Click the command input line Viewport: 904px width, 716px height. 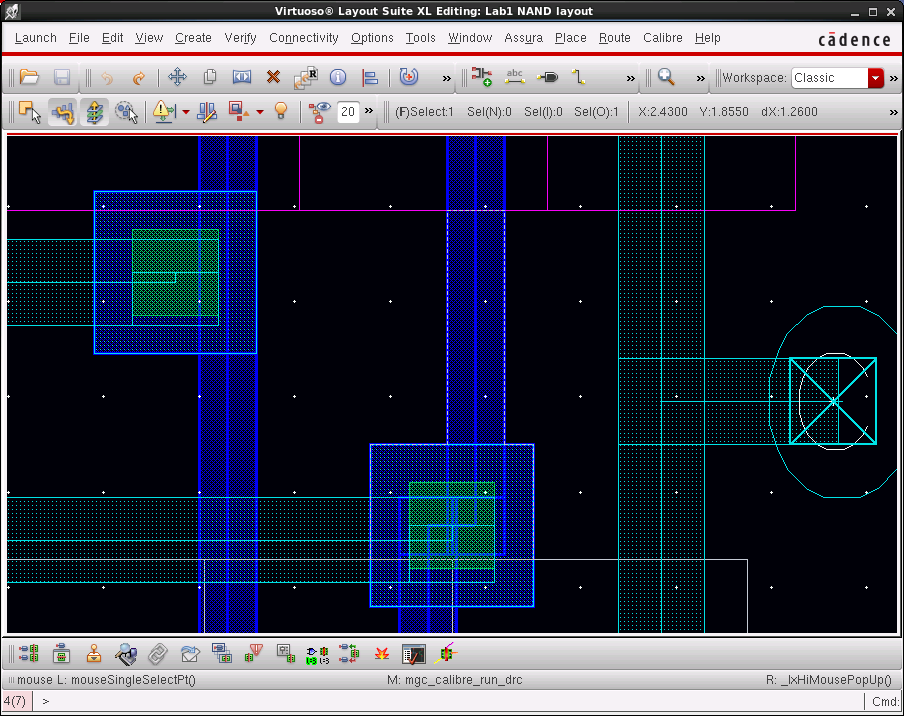[450, 701]
